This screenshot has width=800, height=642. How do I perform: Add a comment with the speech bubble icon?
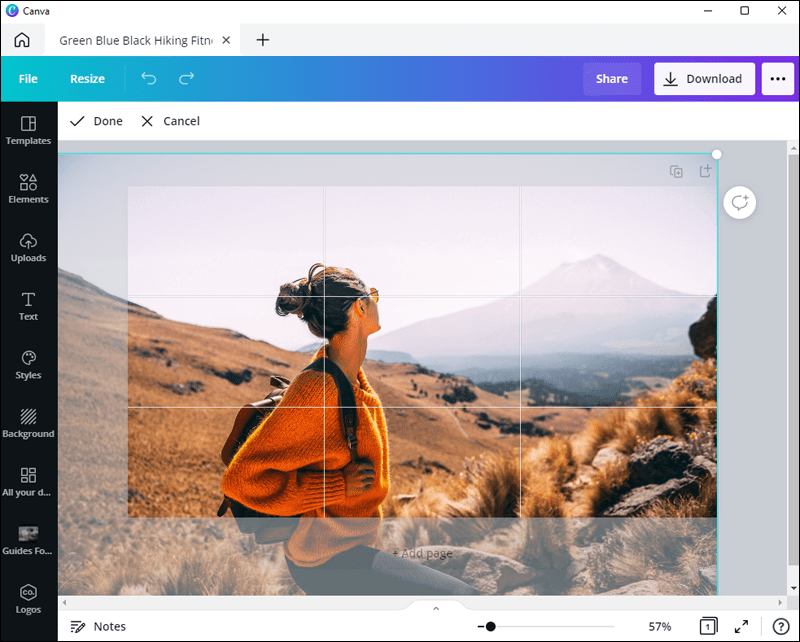pos(739,203)
